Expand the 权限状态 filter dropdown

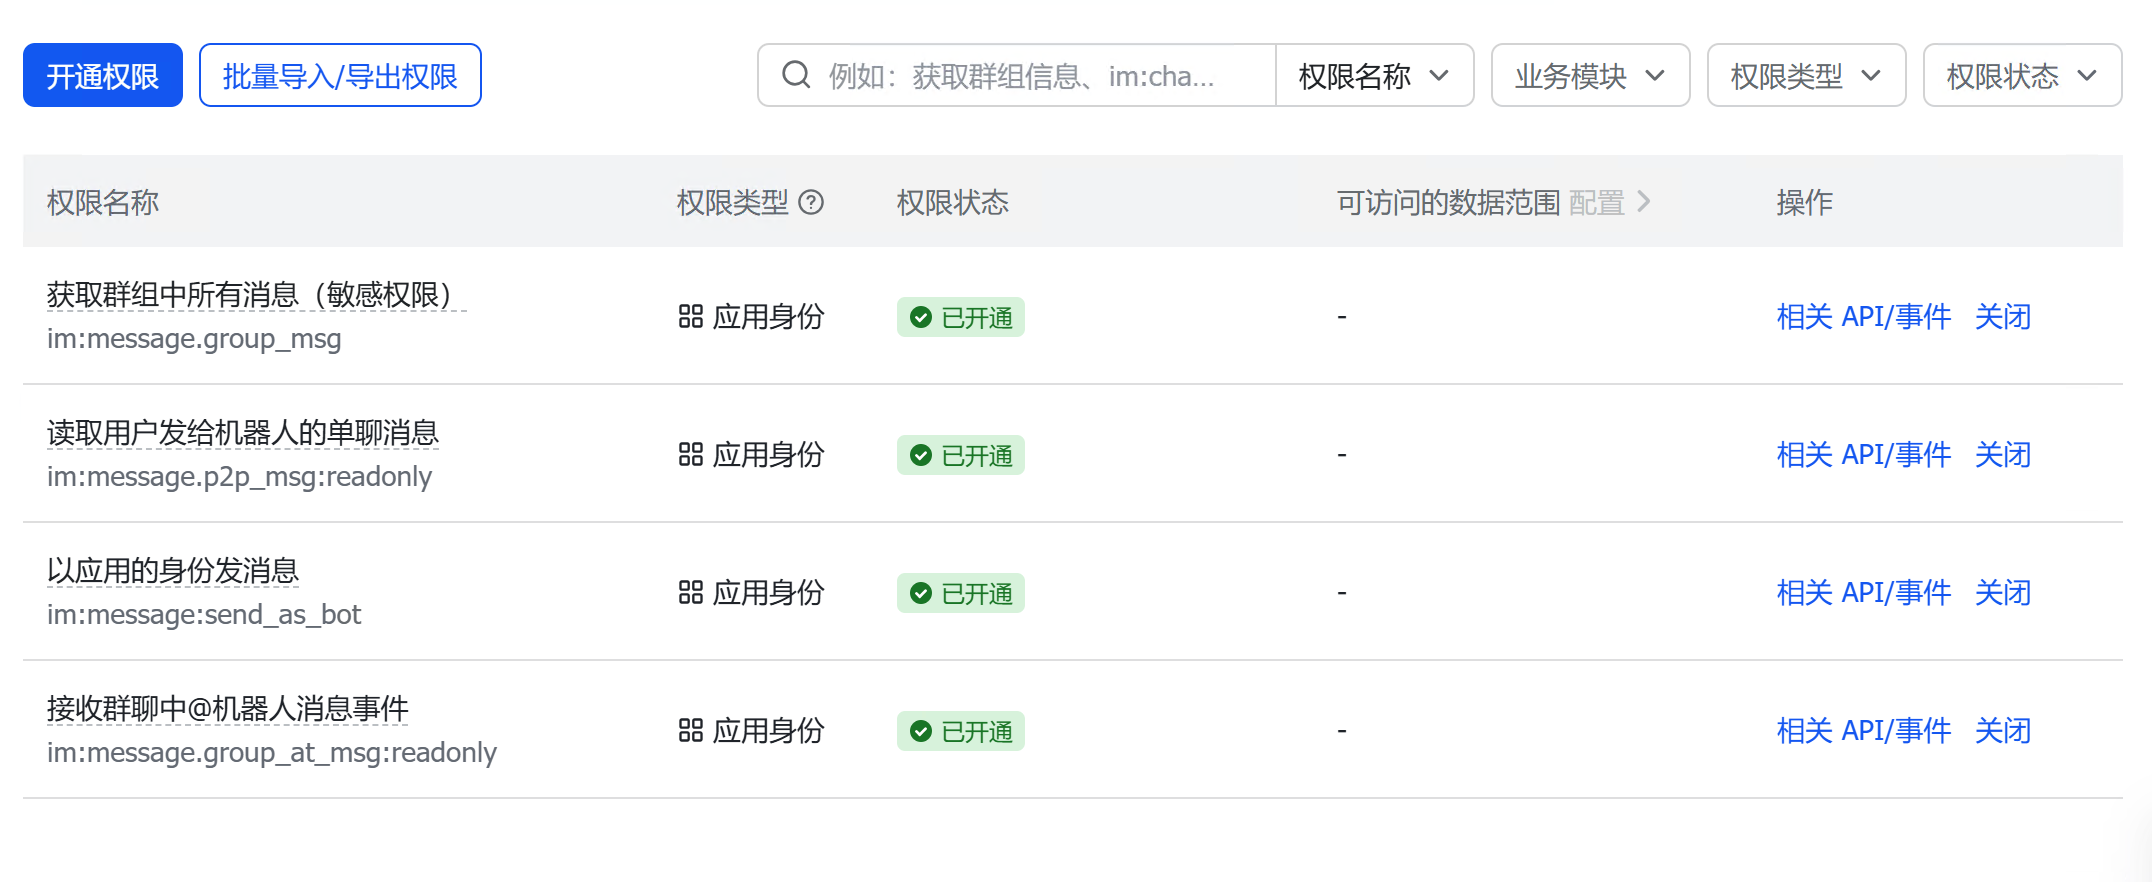pos(2022,76)
